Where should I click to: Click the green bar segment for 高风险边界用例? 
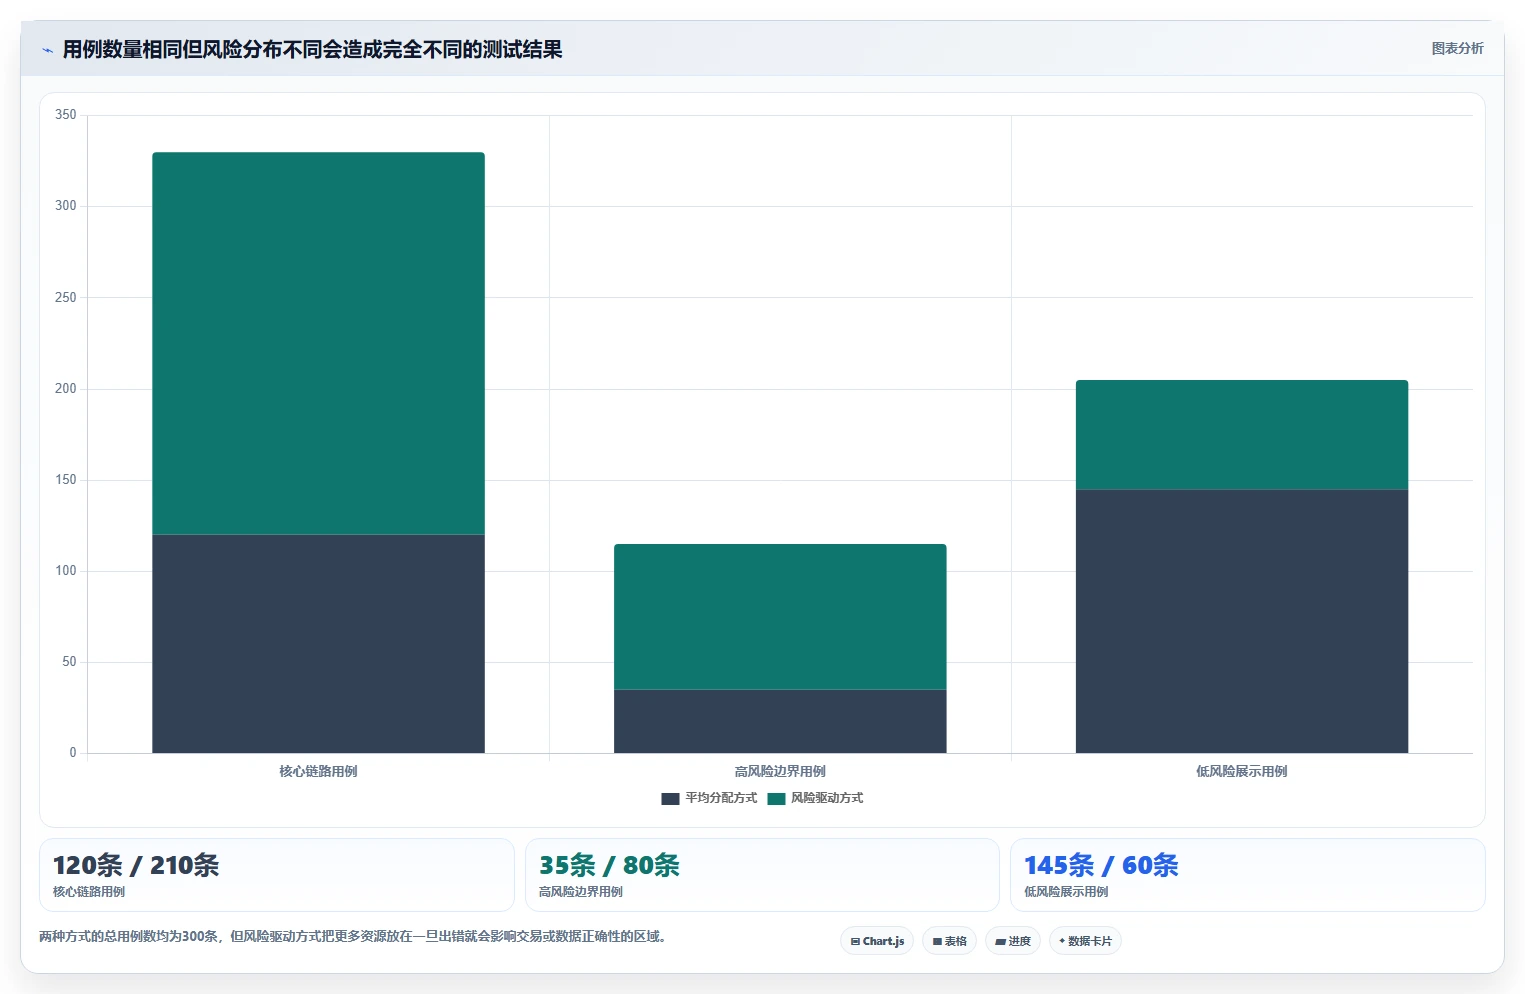780,617
